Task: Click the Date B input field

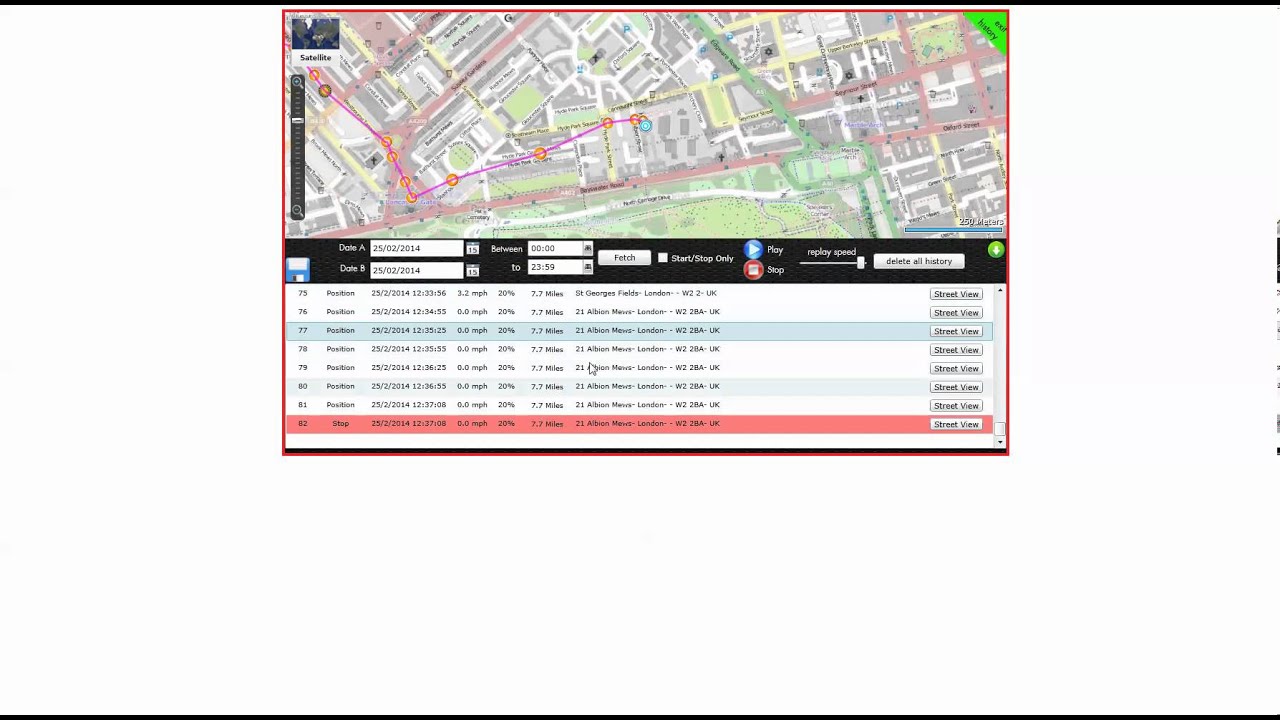Action: click(417, 270)
